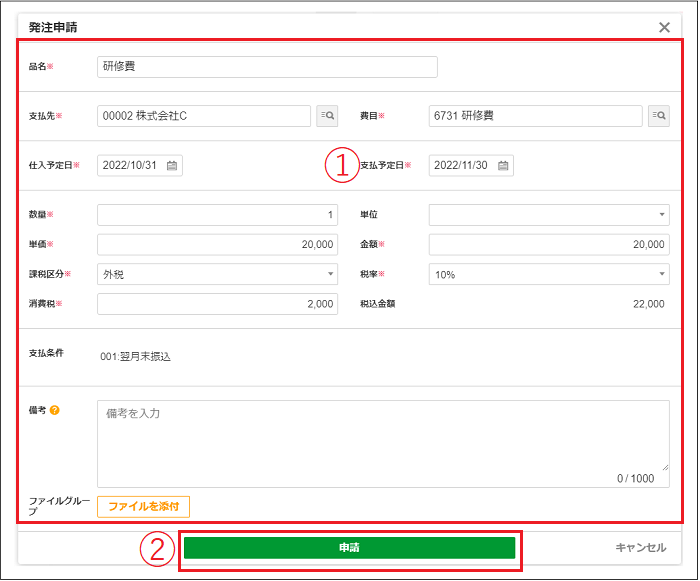Click the 備考 text area
700x581 pixels.
tap(383, 443)
